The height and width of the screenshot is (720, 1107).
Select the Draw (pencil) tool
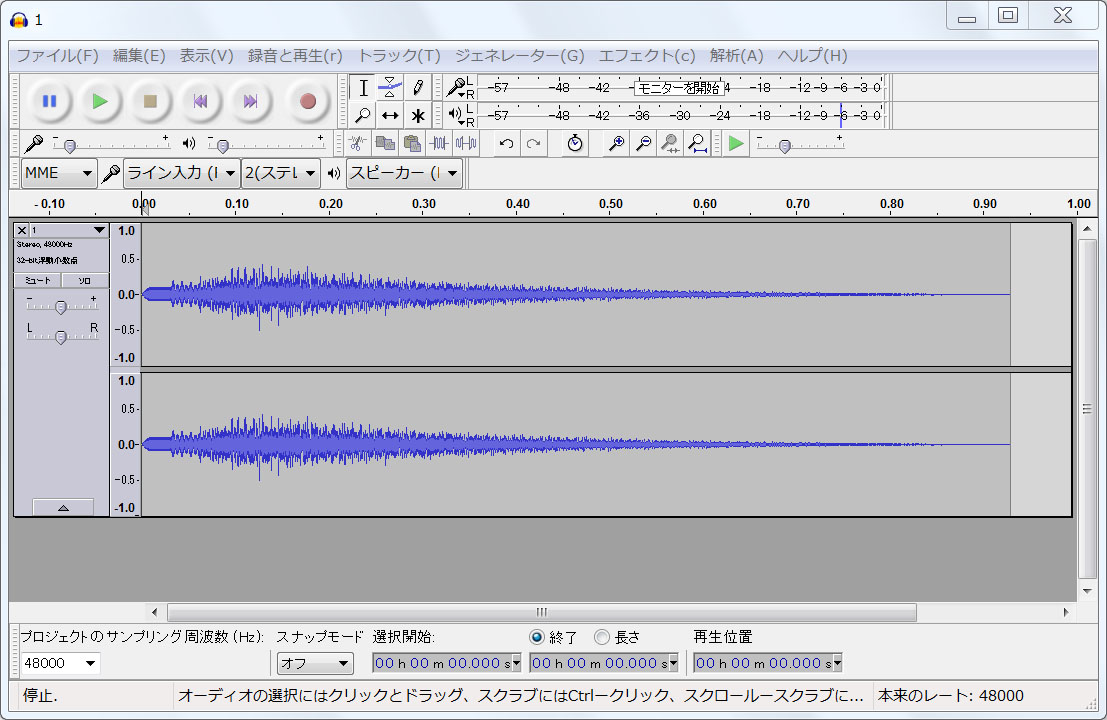417,88
